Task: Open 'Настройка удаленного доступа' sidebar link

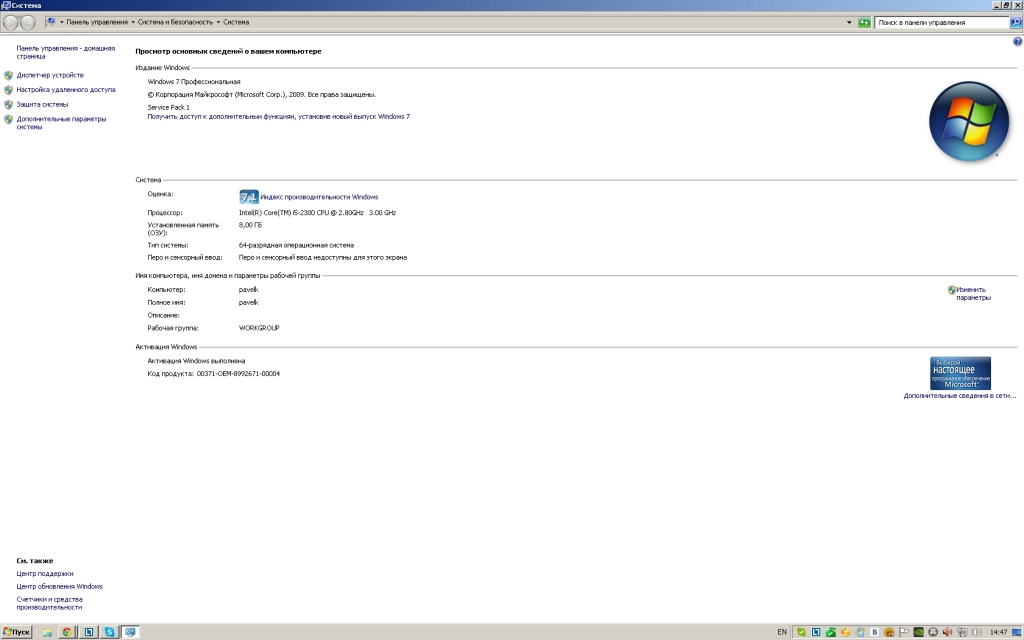Action: click(x=66, y=89)
